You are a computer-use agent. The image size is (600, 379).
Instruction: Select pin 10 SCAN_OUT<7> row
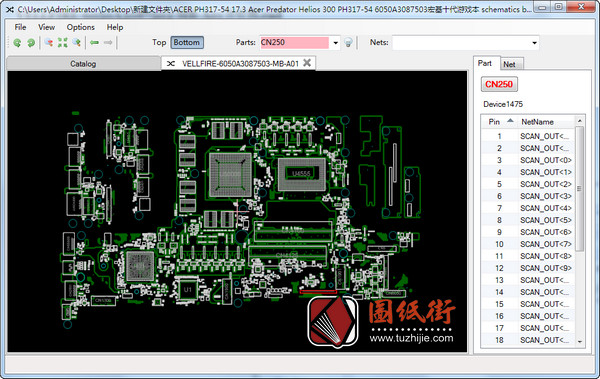coord(528,244)
